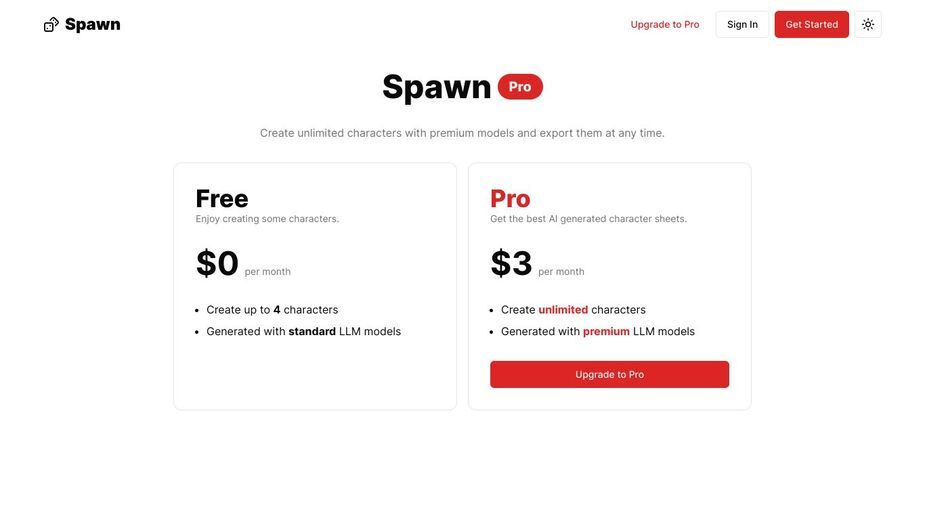Click the red Pro badge beside Spawn title

tap(520, 87)
